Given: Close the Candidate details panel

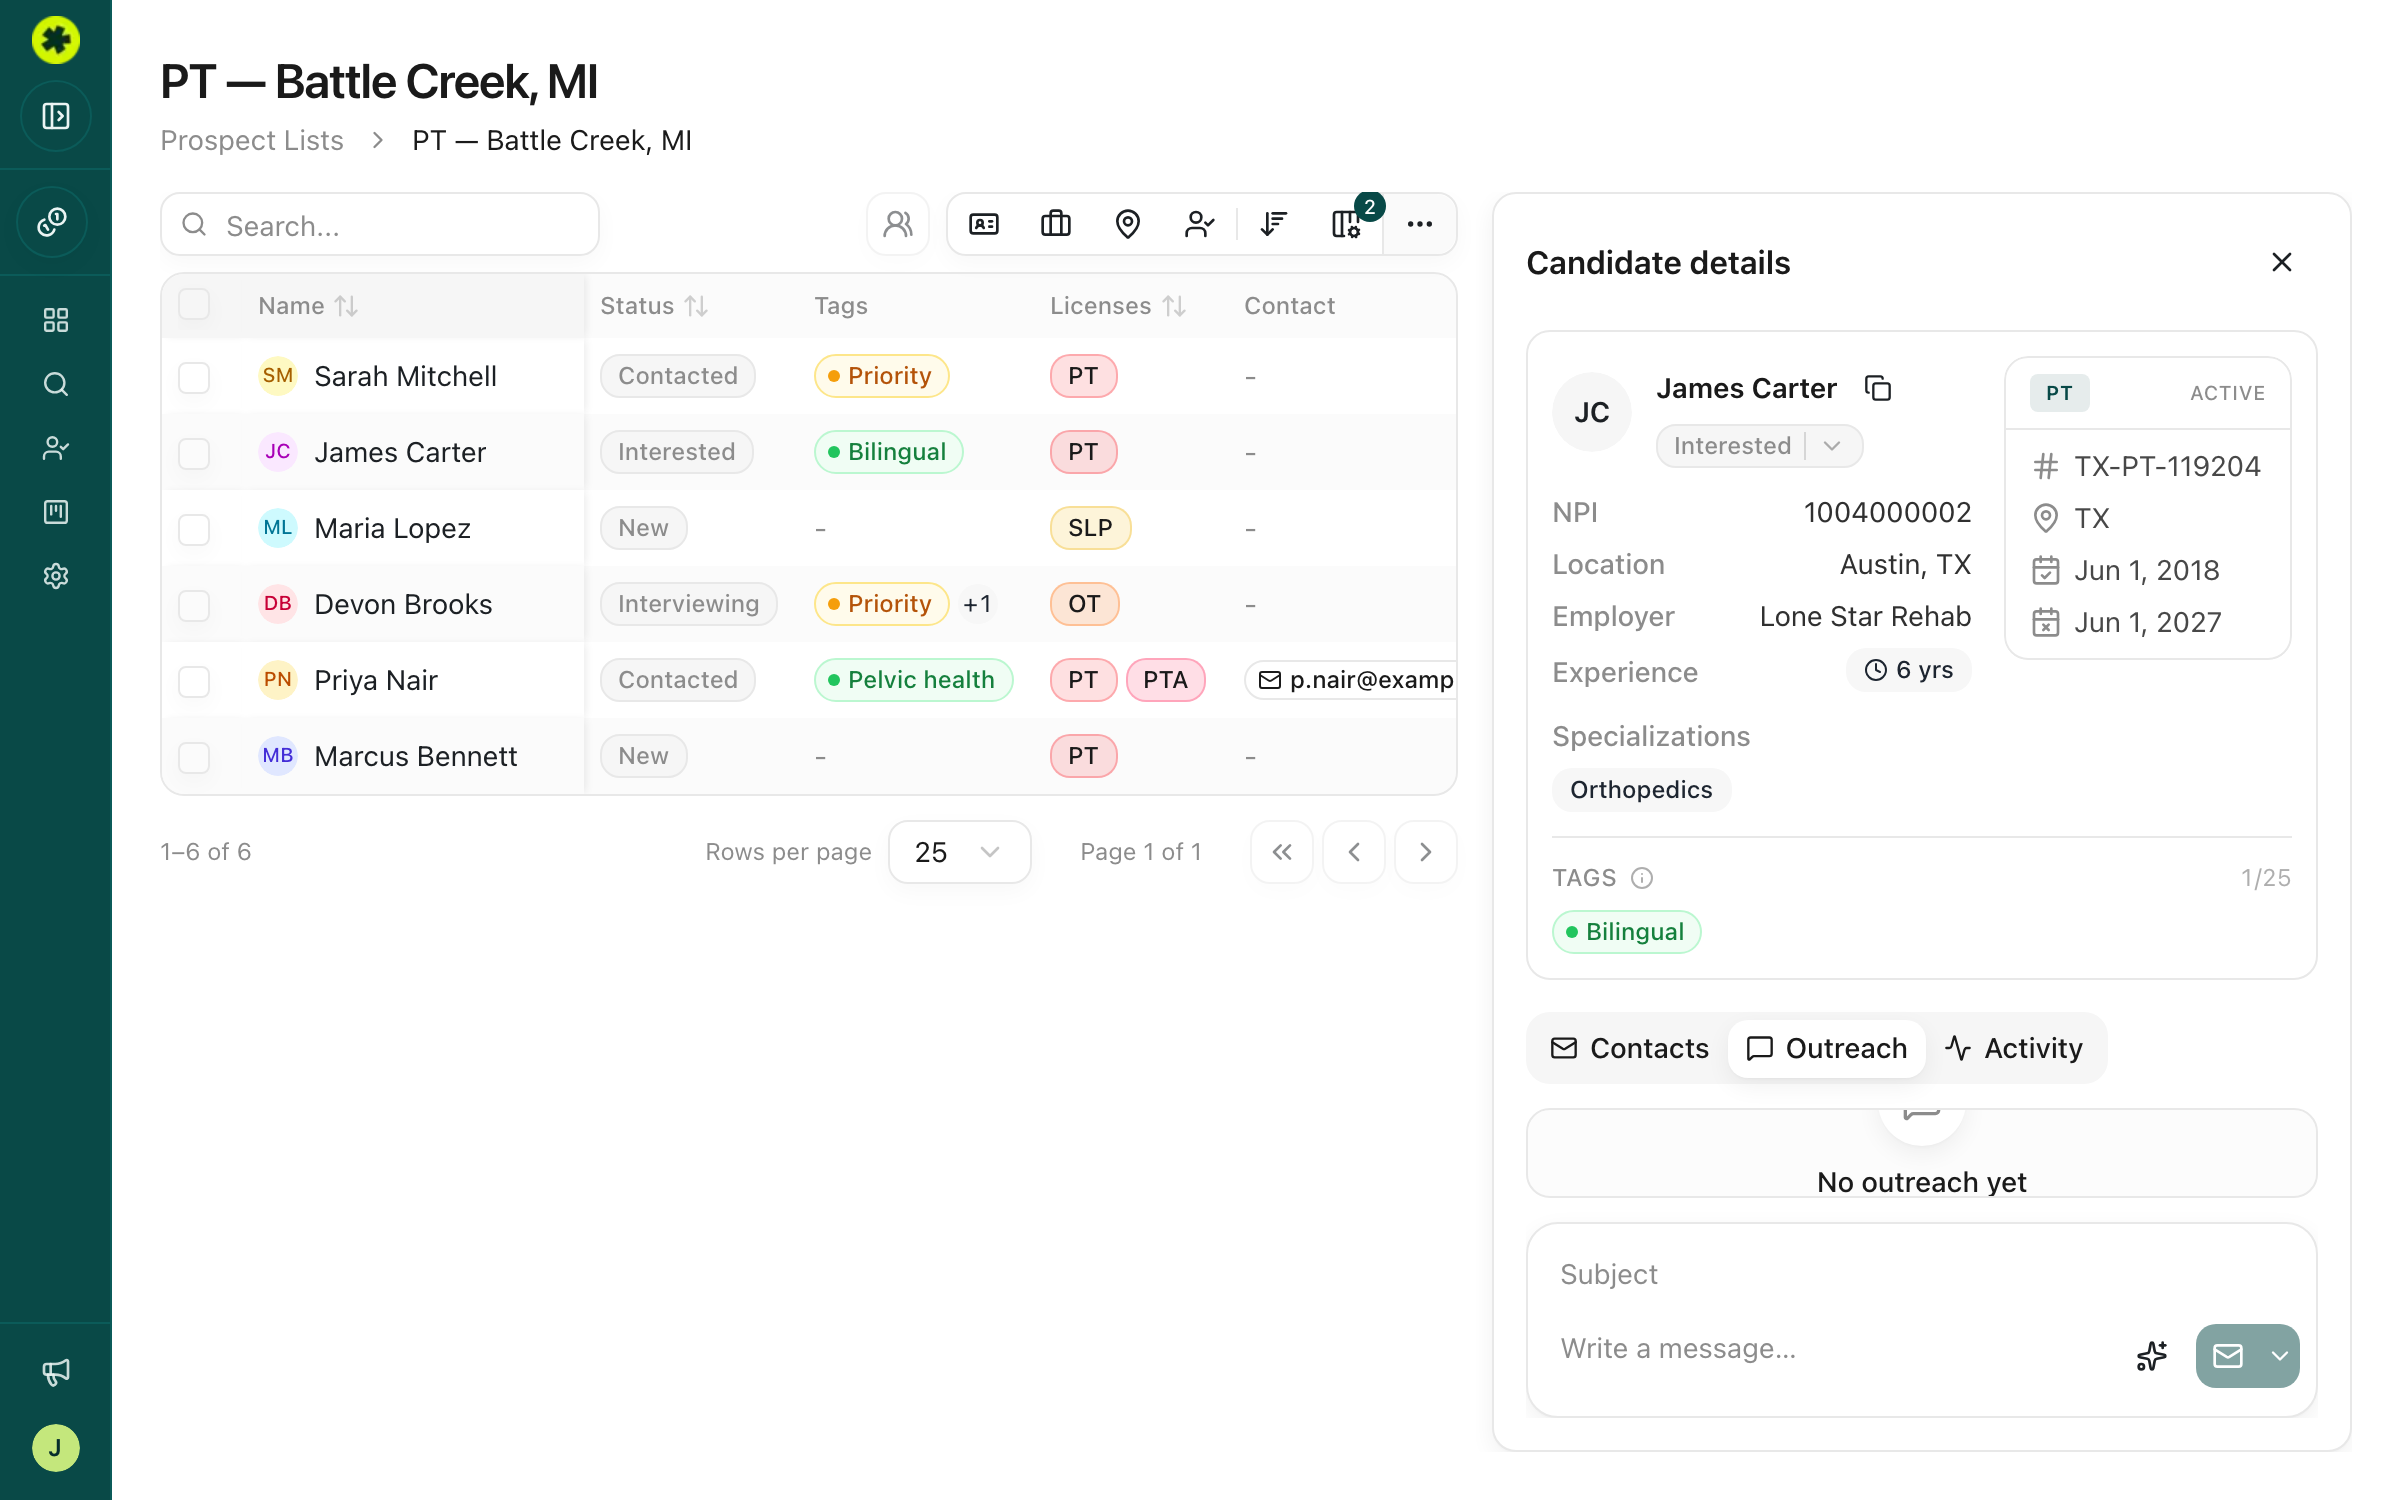Looking at the screenshot, I should [x=2282, y=262].
